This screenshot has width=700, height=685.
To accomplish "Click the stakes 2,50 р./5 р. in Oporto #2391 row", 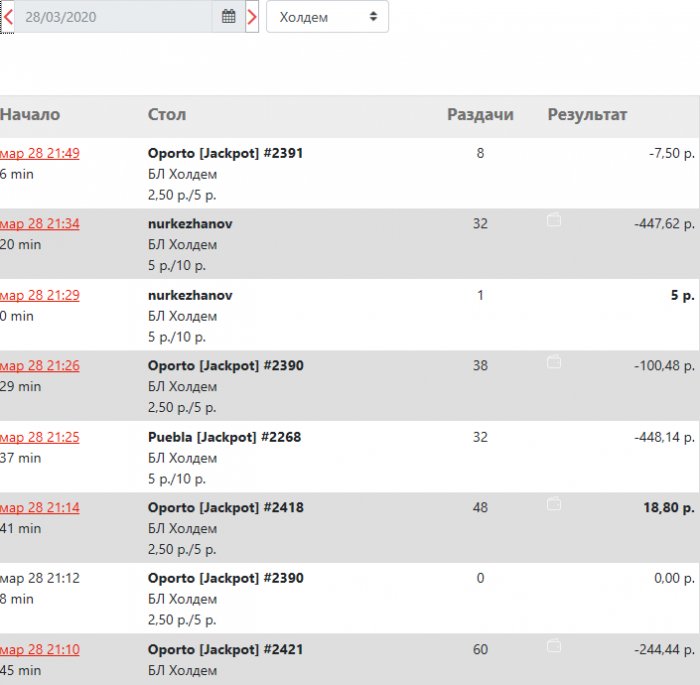I will coord(182,195).
